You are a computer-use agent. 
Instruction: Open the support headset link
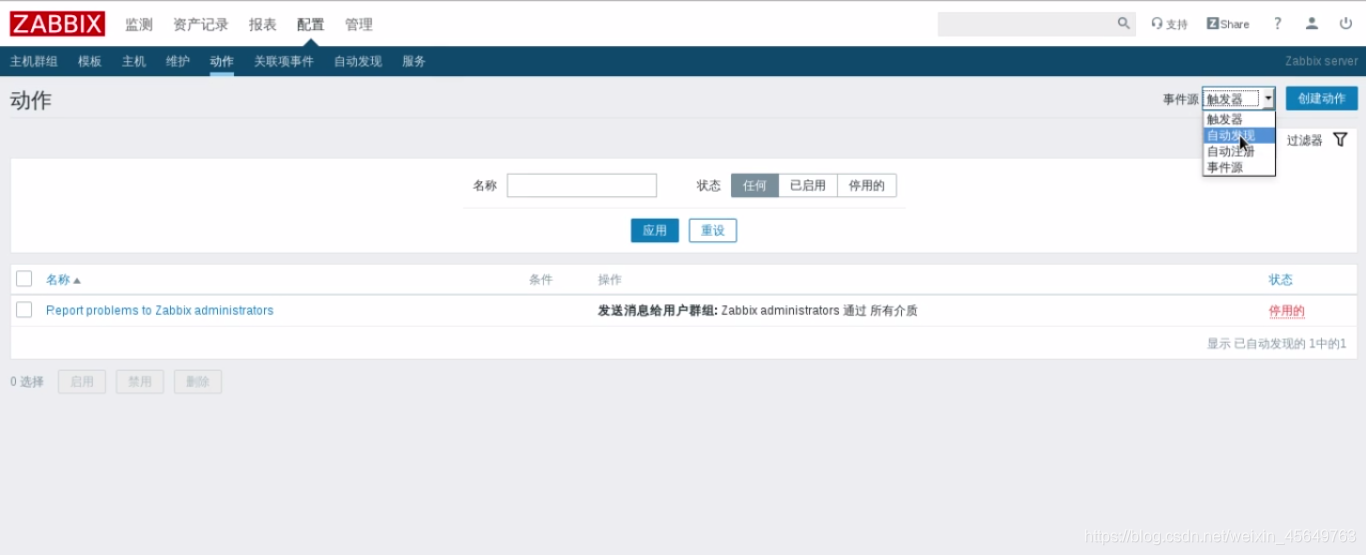tap(1169, 24)
